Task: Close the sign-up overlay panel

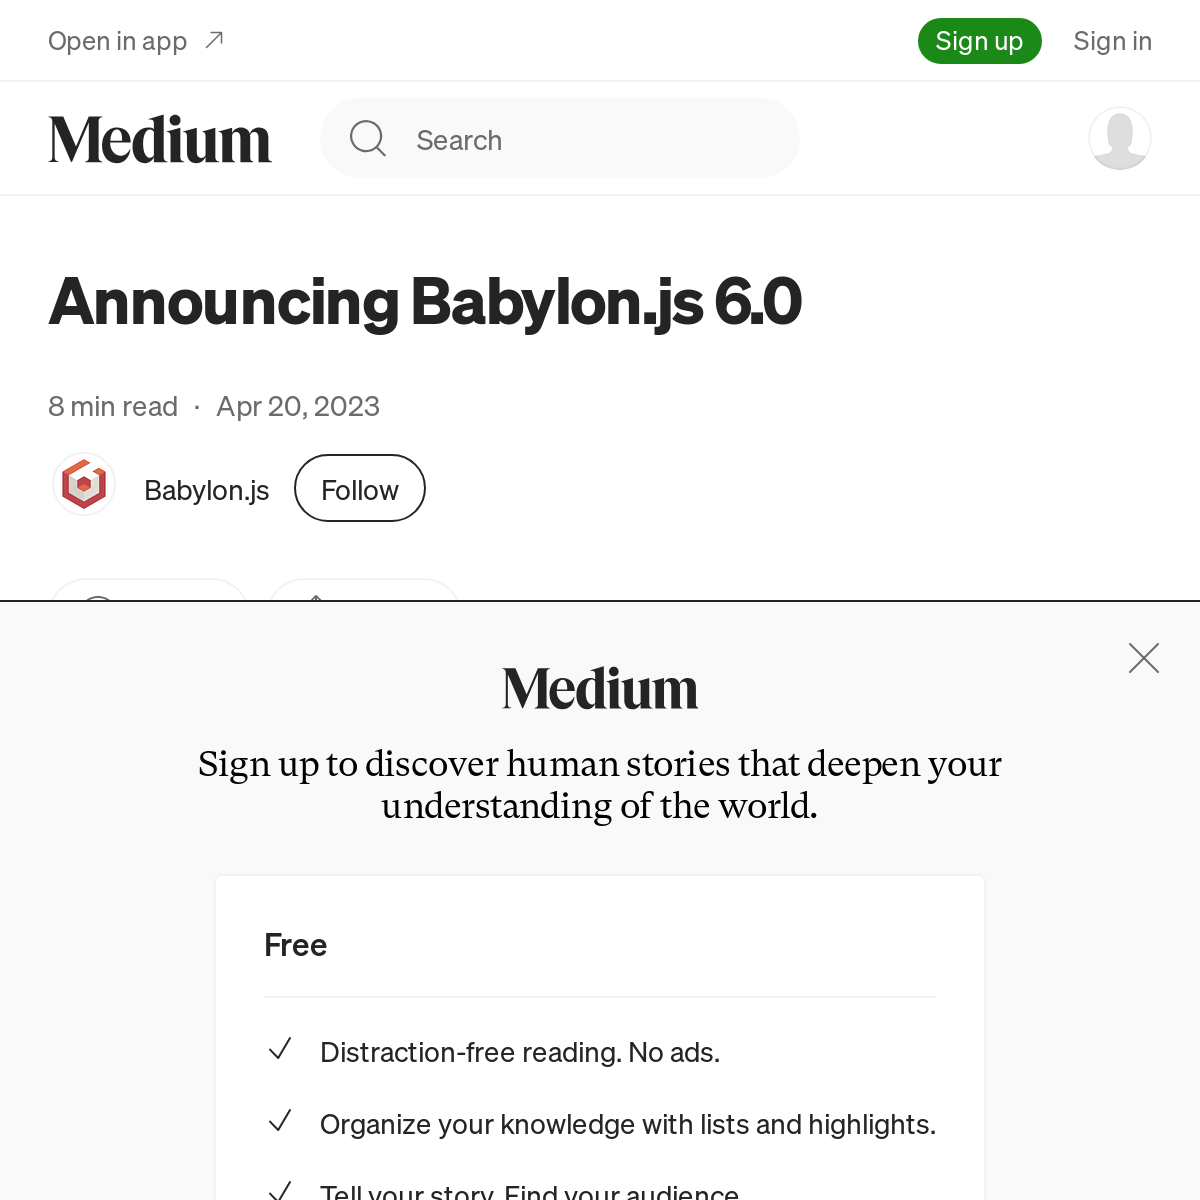Action: click(1143, 658)
